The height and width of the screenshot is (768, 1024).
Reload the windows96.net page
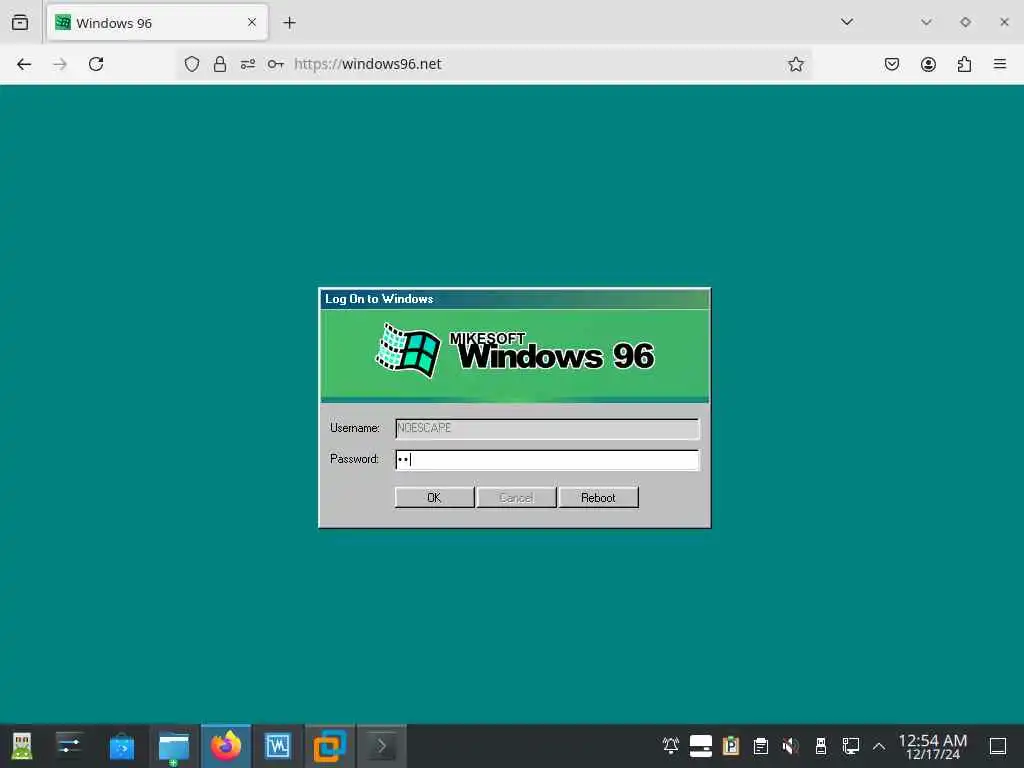point(96,64)
